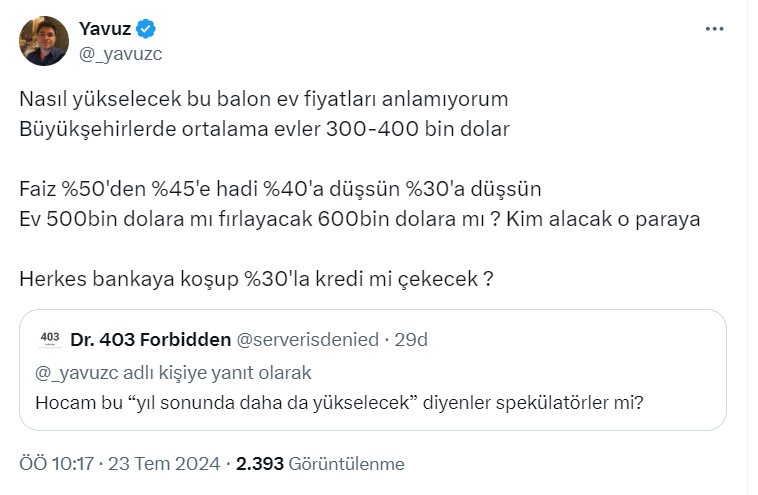758x495 pixels.
Task: Click the line starting "Ev 500bin dolara"
Action: click(360, 219)
